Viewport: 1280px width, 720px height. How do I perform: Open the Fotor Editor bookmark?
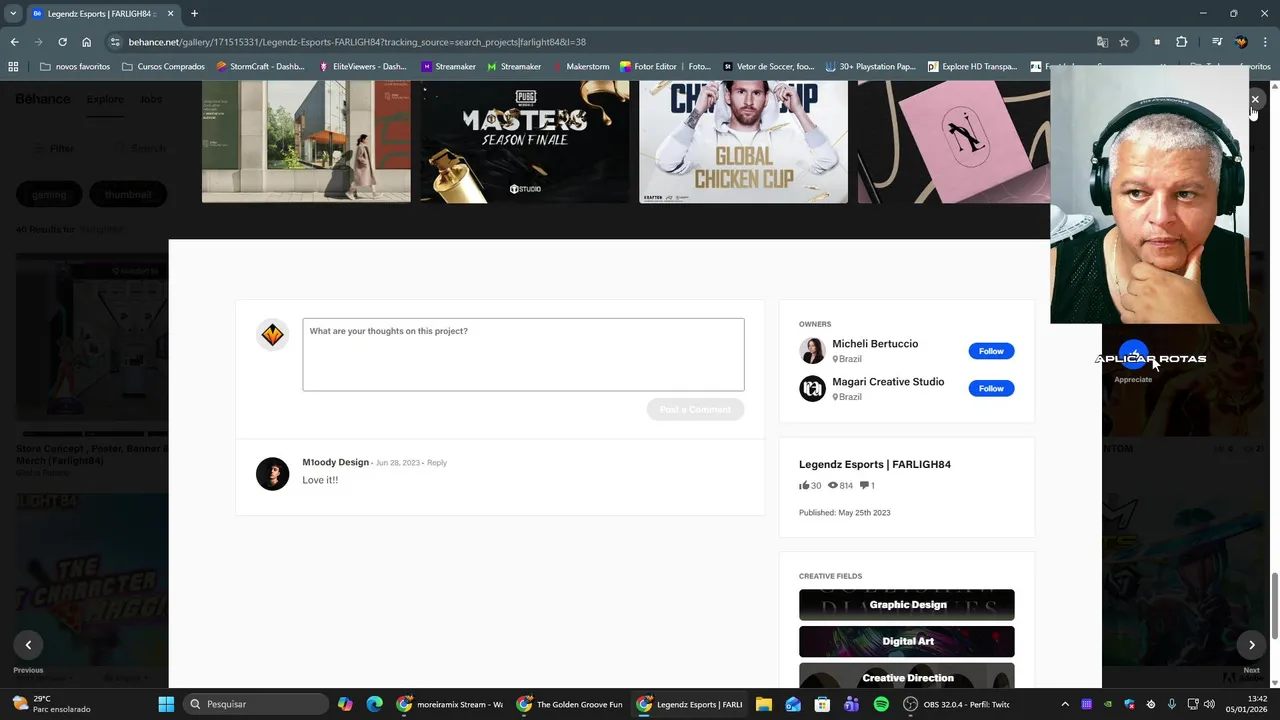point(665,67)
